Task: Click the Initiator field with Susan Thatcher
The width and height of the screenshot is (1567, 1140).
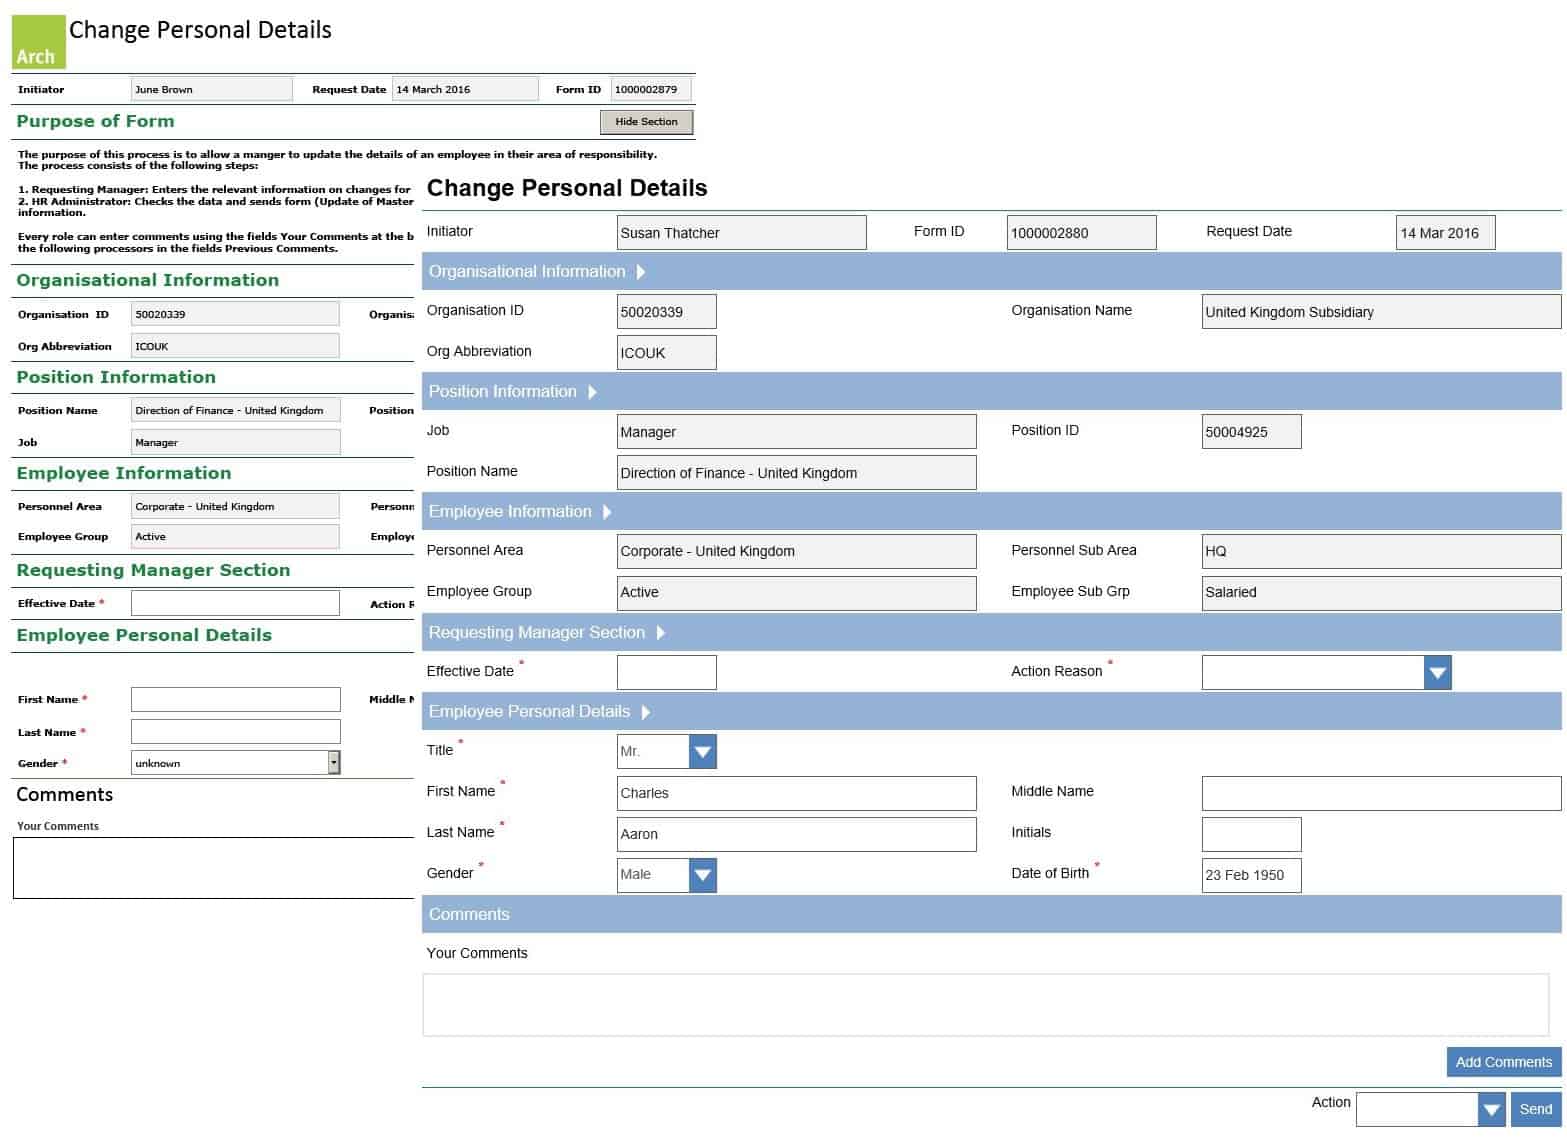Action: pyautogui.click(x=742, y=233)
